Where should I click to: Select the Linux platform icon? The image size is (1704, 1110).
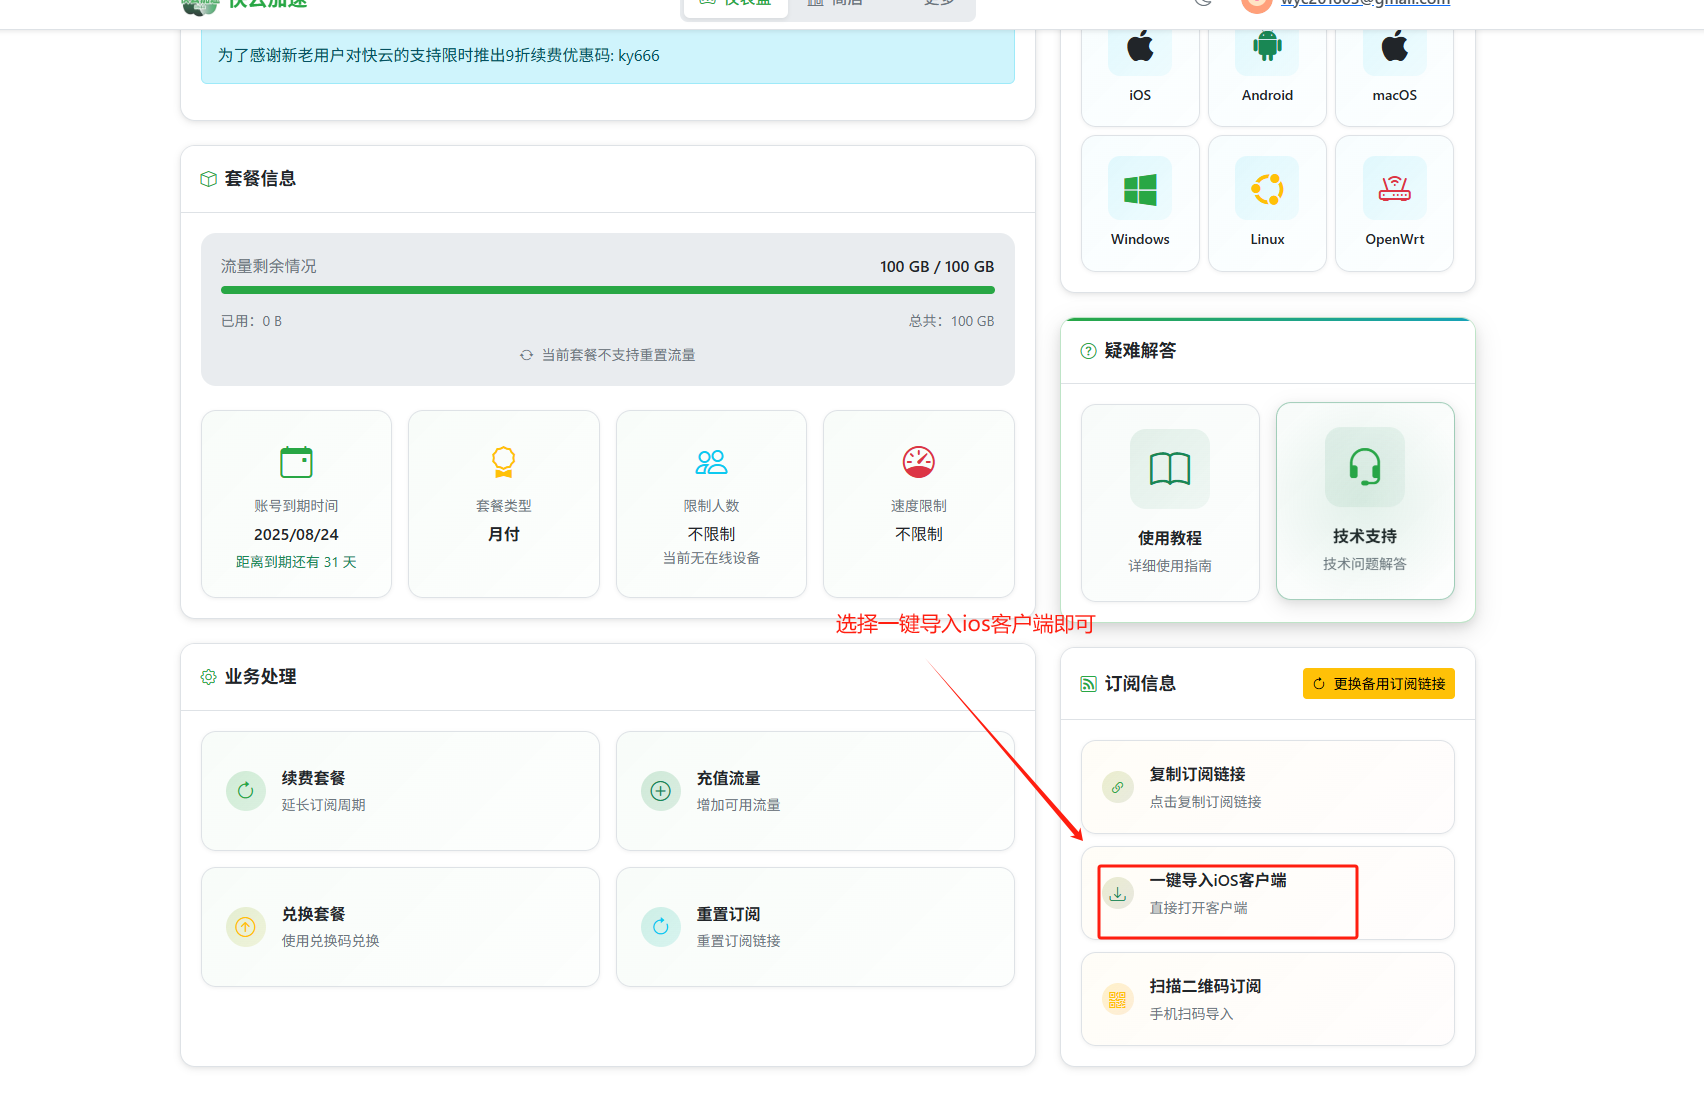(x=1267, y=188)
